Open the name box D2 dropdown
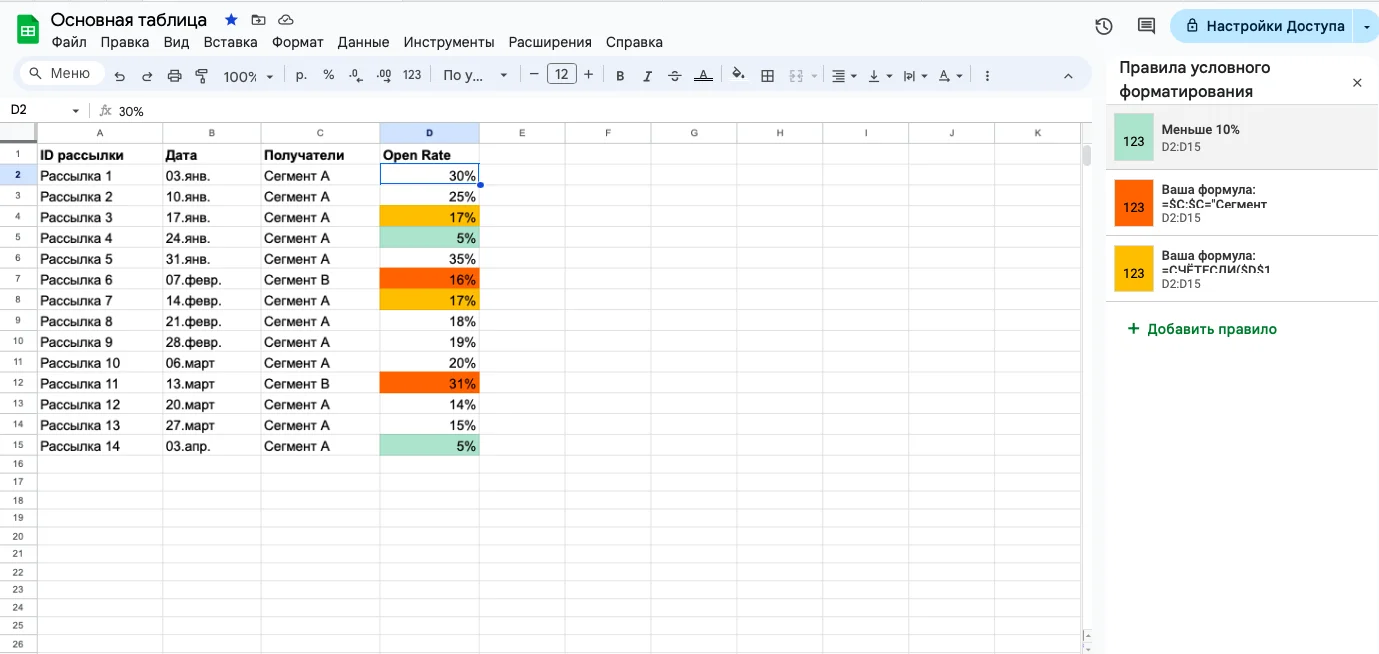1379x654 pixels. point(75,111)
